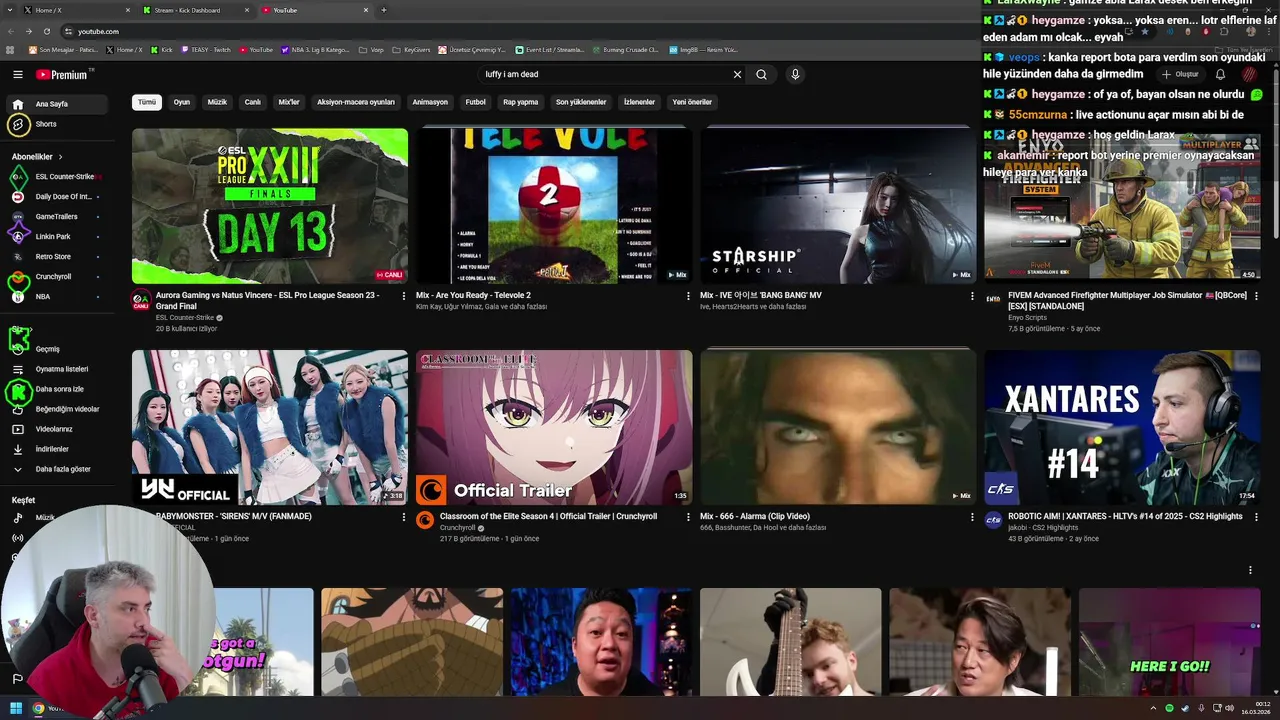The image size is (1280, 720).
Task: Open Geçmiş history in sidebar
Action: coord(58,349)
